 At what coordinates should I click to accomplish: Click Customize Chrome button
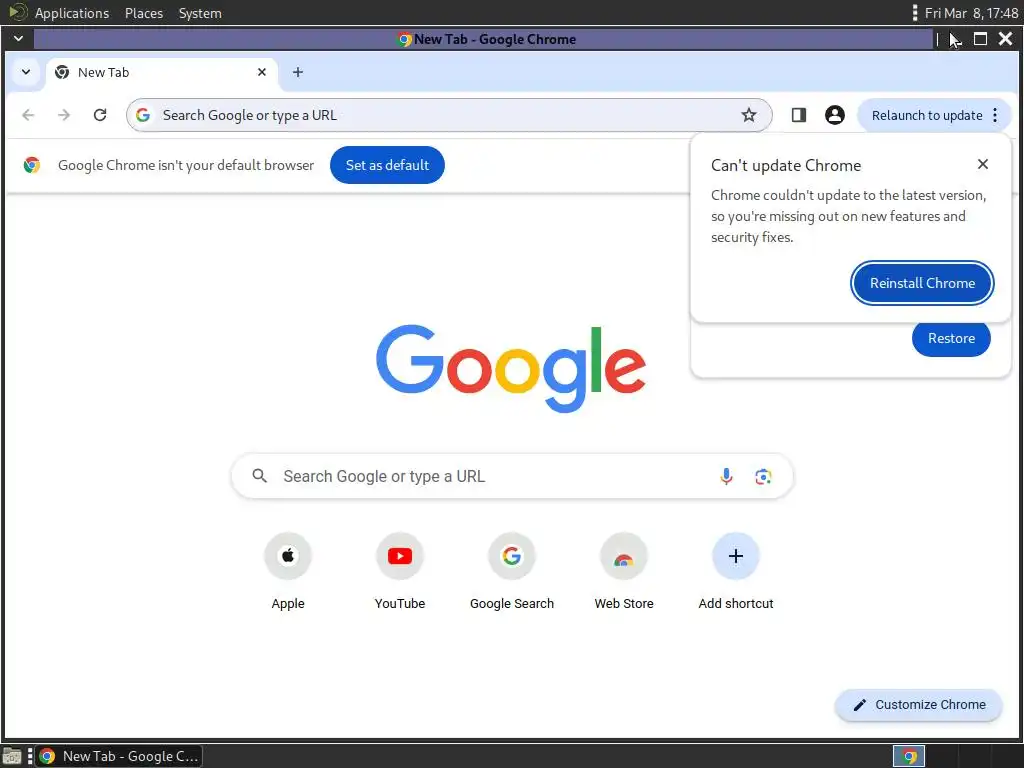tap(918, 705)
